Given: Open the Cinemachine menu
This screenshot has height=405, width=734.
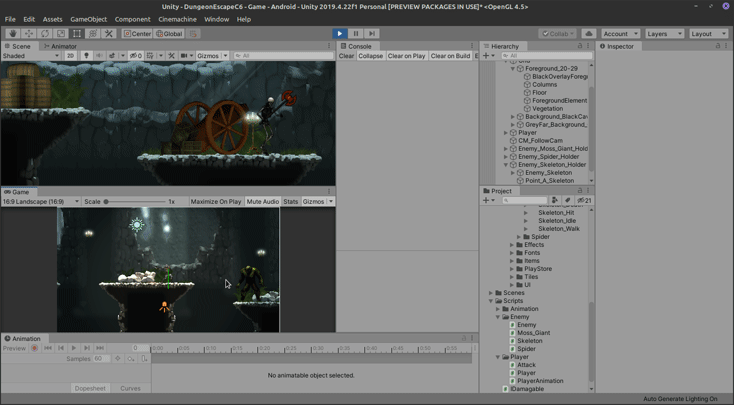Looking at the screenshot, I should coord(177,19).
